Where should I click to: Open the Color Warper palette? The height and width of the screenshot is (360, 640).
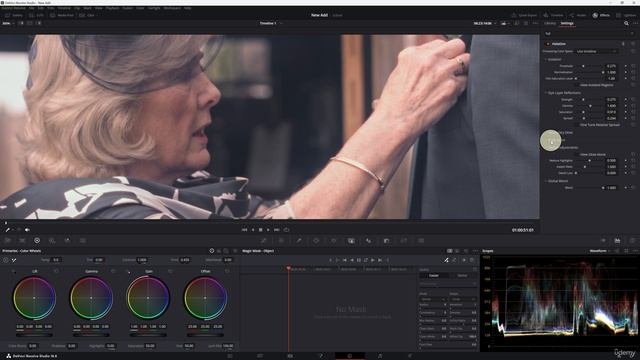(281, 240)
